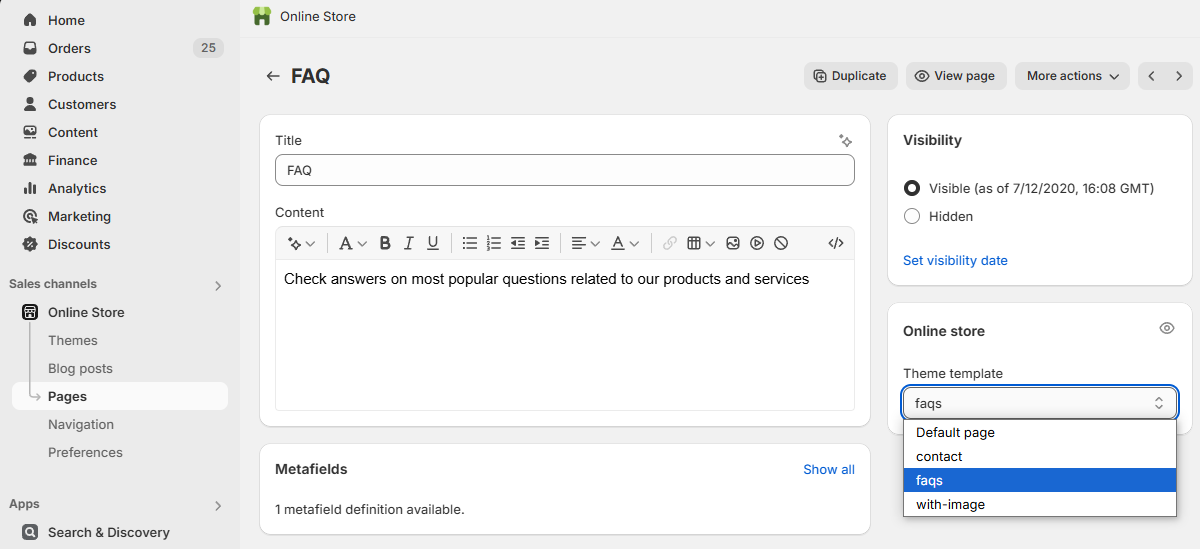Open insert table dropdown
1200x549 pixels.
pos(701,243)
